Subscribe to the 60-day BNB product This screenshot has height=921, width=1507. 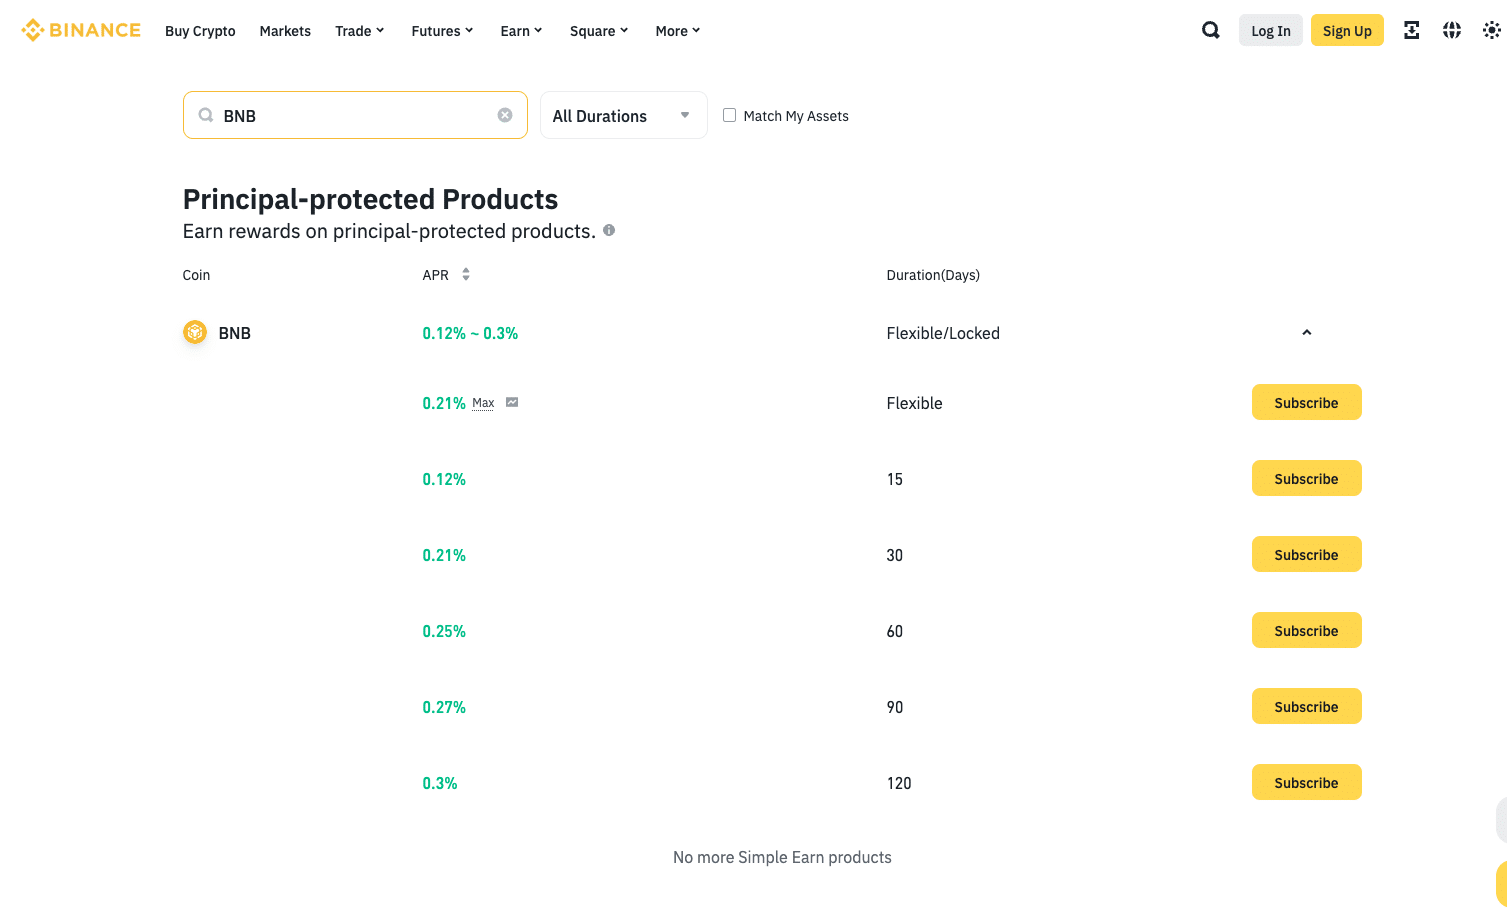[x=1306, y=630]
